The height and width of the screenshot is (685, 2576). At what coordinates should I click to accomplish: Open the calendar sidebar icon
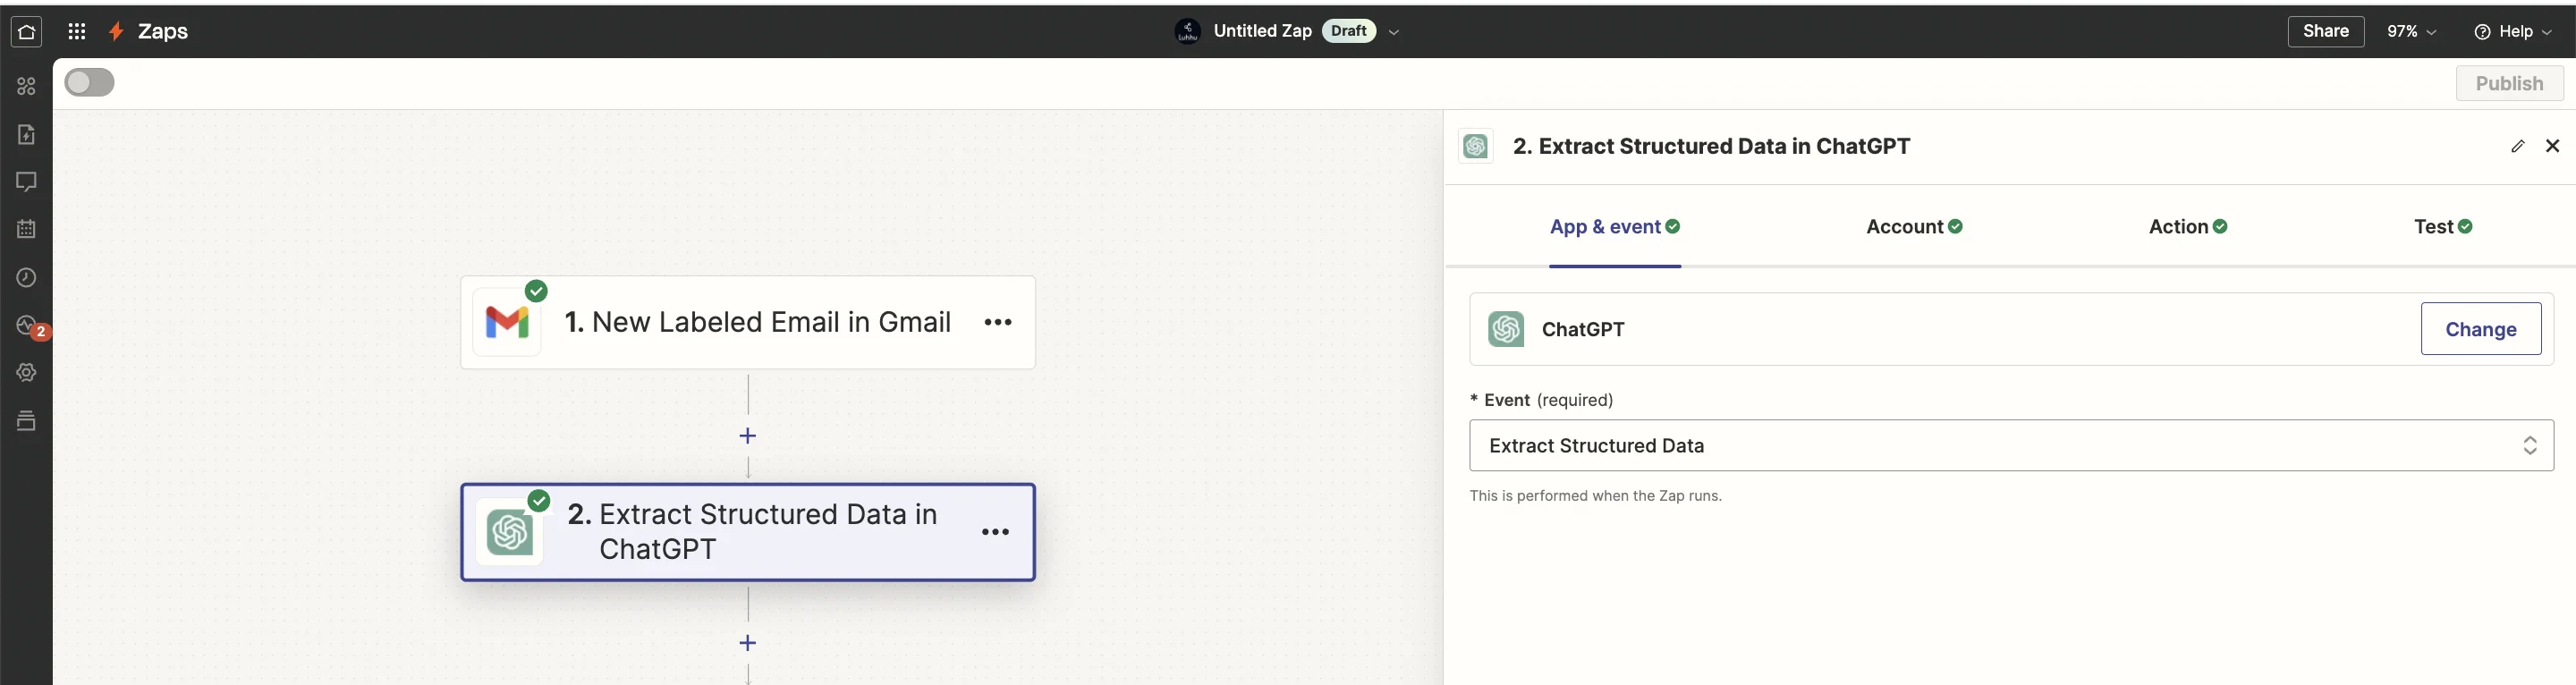pyautogui.click(x=26, y=229)
